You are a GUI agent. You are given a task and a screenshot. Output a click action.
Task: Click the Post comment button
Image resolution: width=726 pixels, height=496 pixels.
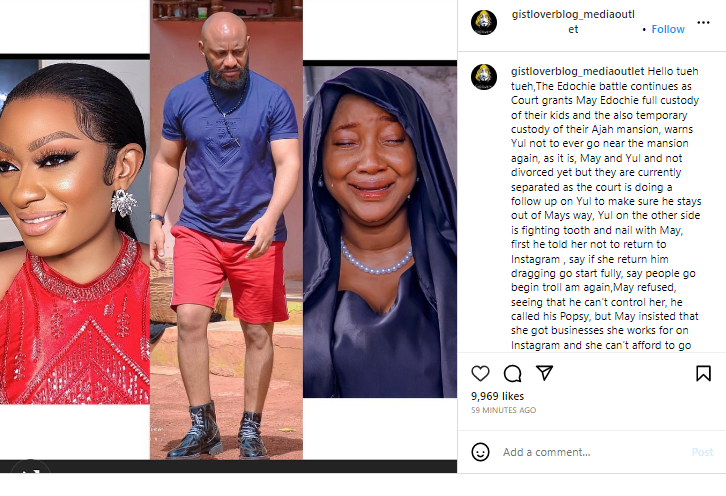[x=702, y=452]
